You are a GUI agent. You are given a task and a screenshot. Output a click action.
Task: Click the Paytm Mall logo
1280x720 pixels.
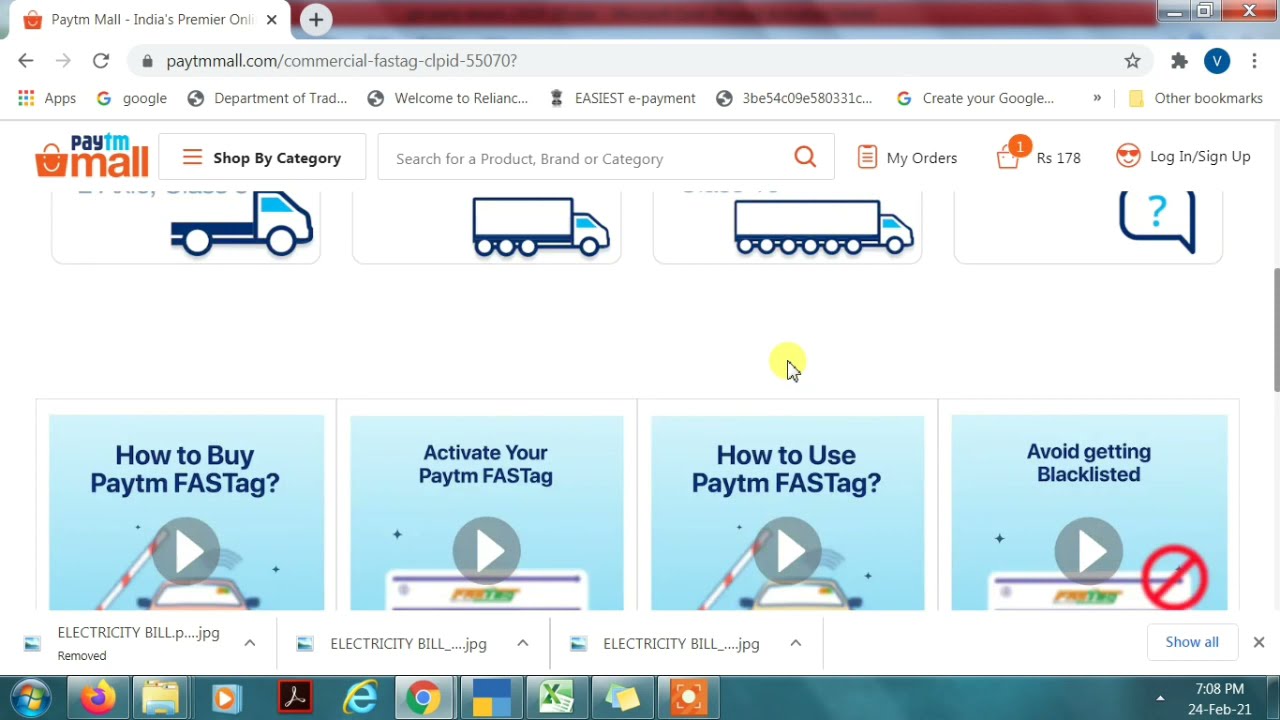92,157
